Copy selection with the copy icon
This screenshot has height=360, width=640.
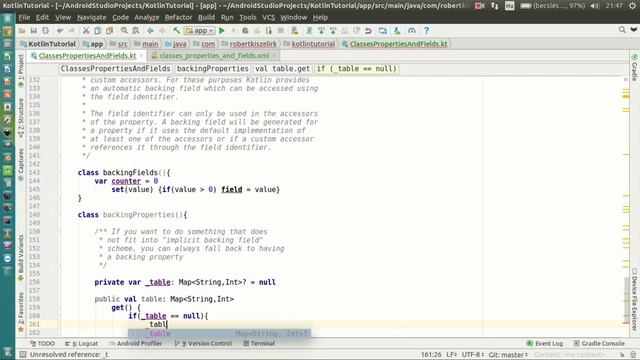coord(98,31)
